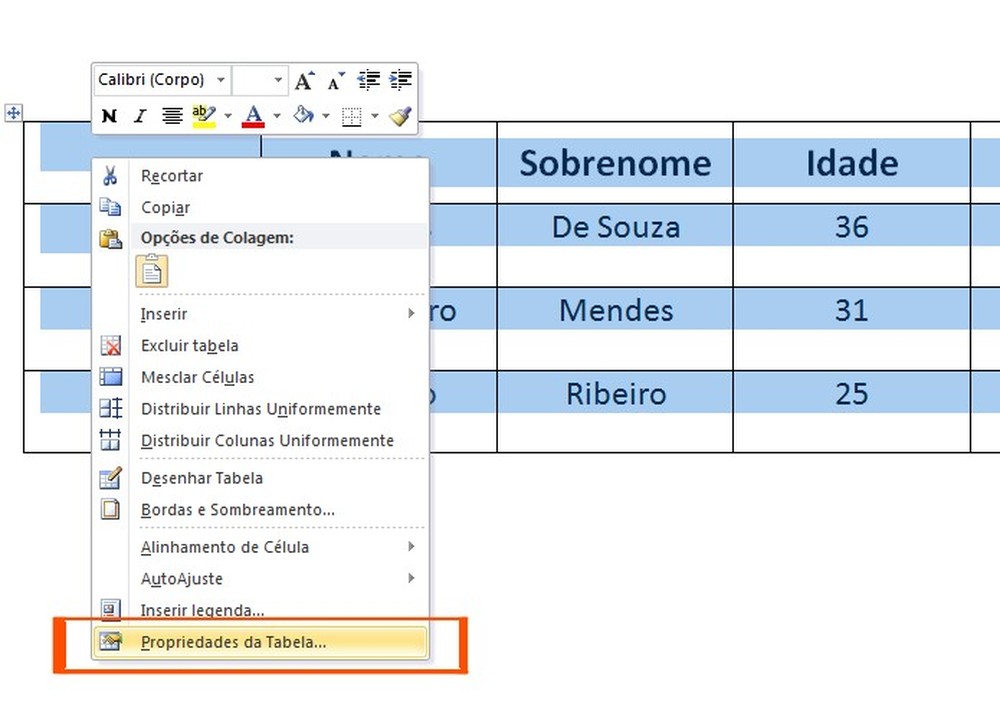Choose Mesclar Células
1000x711 pixels.
click(x=260, y=377)
